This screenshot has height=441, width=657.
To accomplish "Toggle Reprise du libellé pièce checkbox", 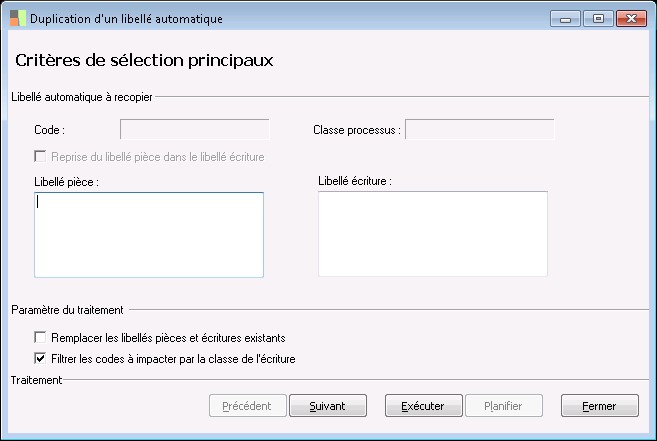I will [x=41, y=157].
